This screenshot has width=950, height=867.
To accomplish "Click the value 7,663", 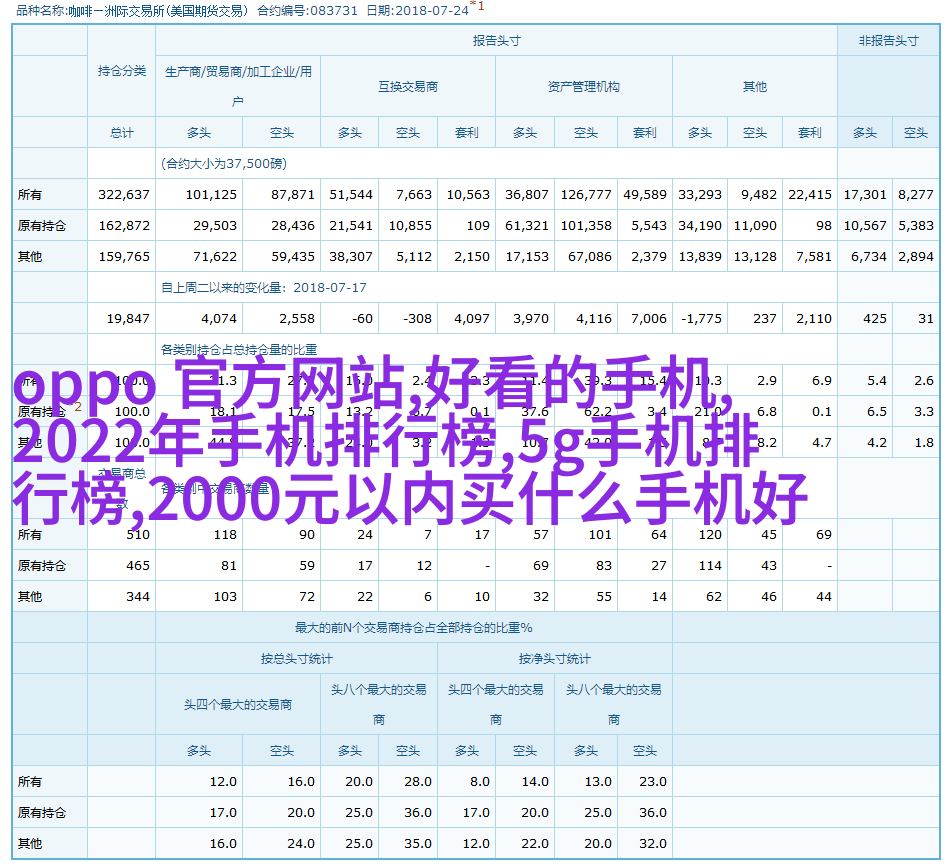I will pos(414,194).
